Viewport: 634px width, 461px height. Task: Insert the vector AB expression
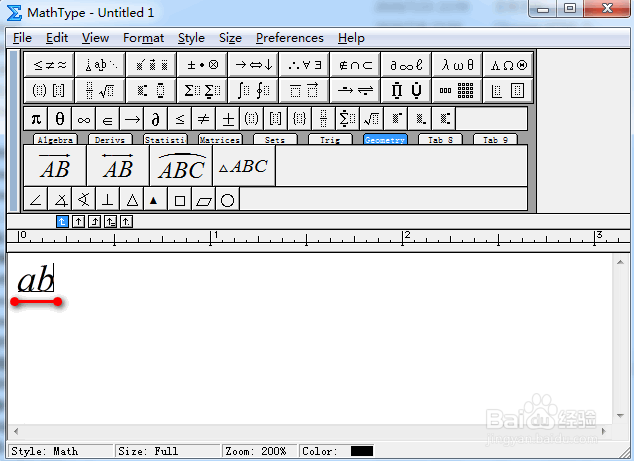click(x=55, y=166)
